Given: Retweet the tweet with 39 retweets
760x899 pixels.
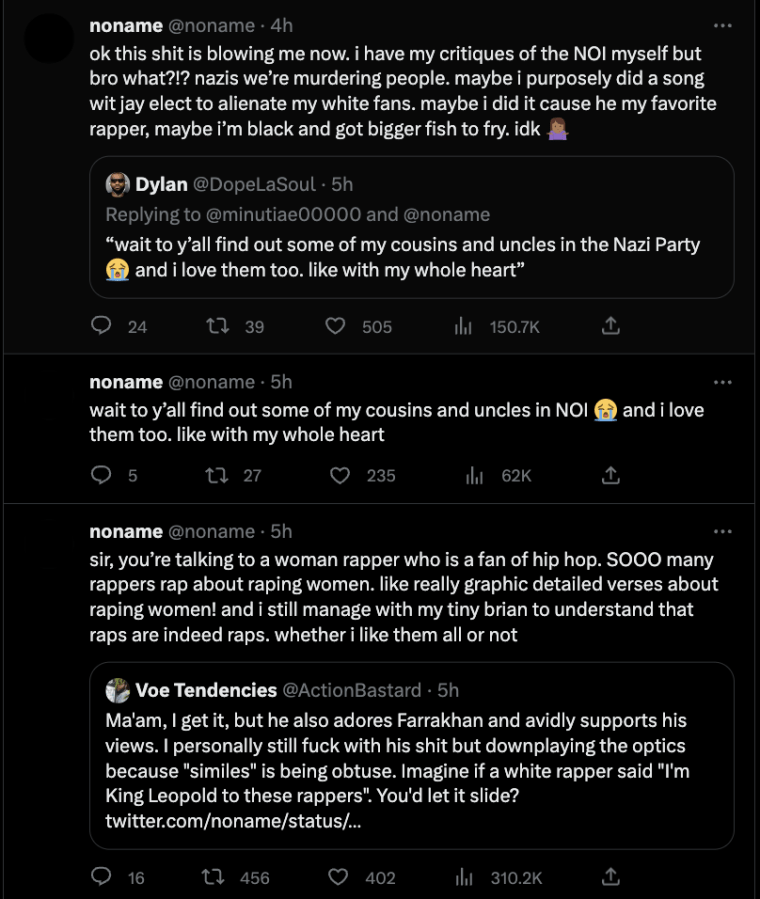Looking at the screenshot, I should (218, 326).
